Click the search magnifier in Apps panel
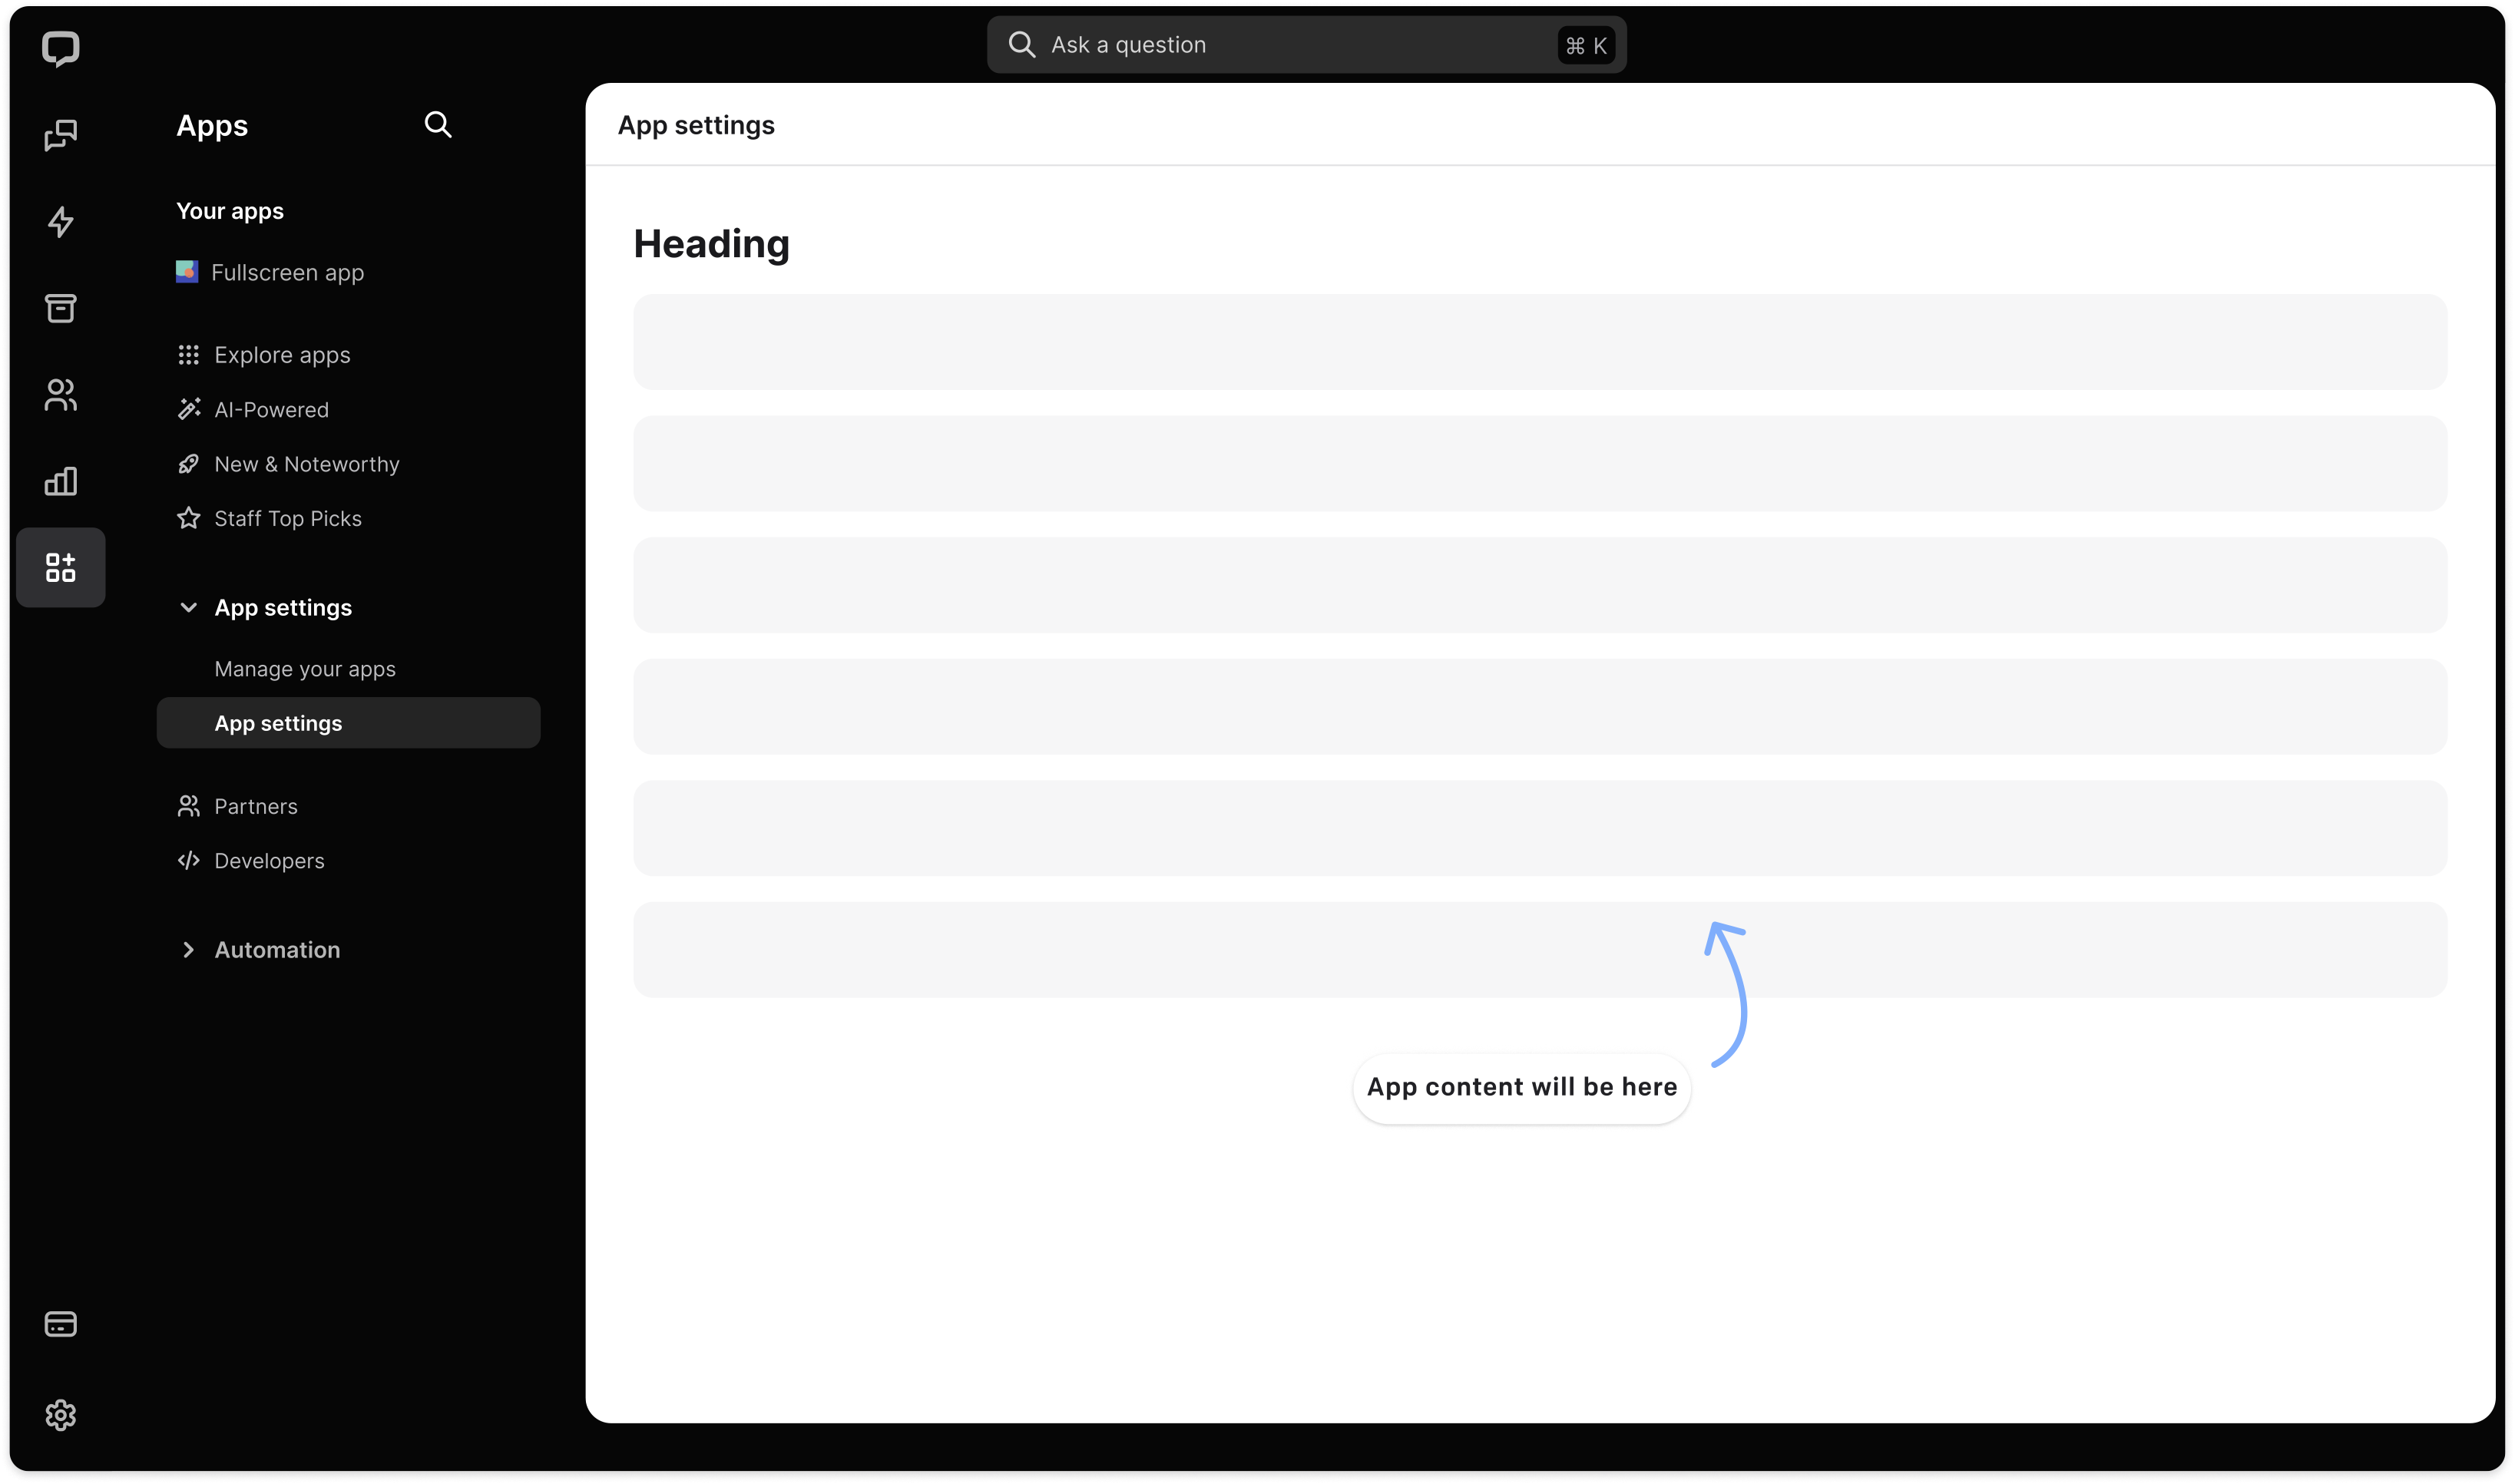The image size is (2515, 1484). tap(436, 124)
